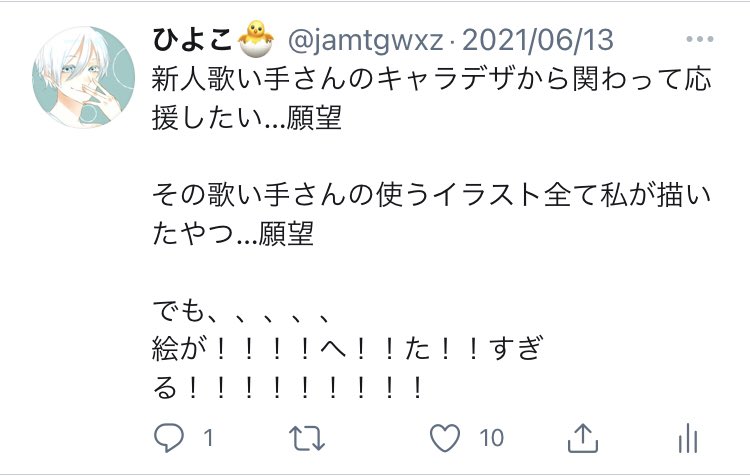View tweet analytics bar chart icon

point(688,438)
